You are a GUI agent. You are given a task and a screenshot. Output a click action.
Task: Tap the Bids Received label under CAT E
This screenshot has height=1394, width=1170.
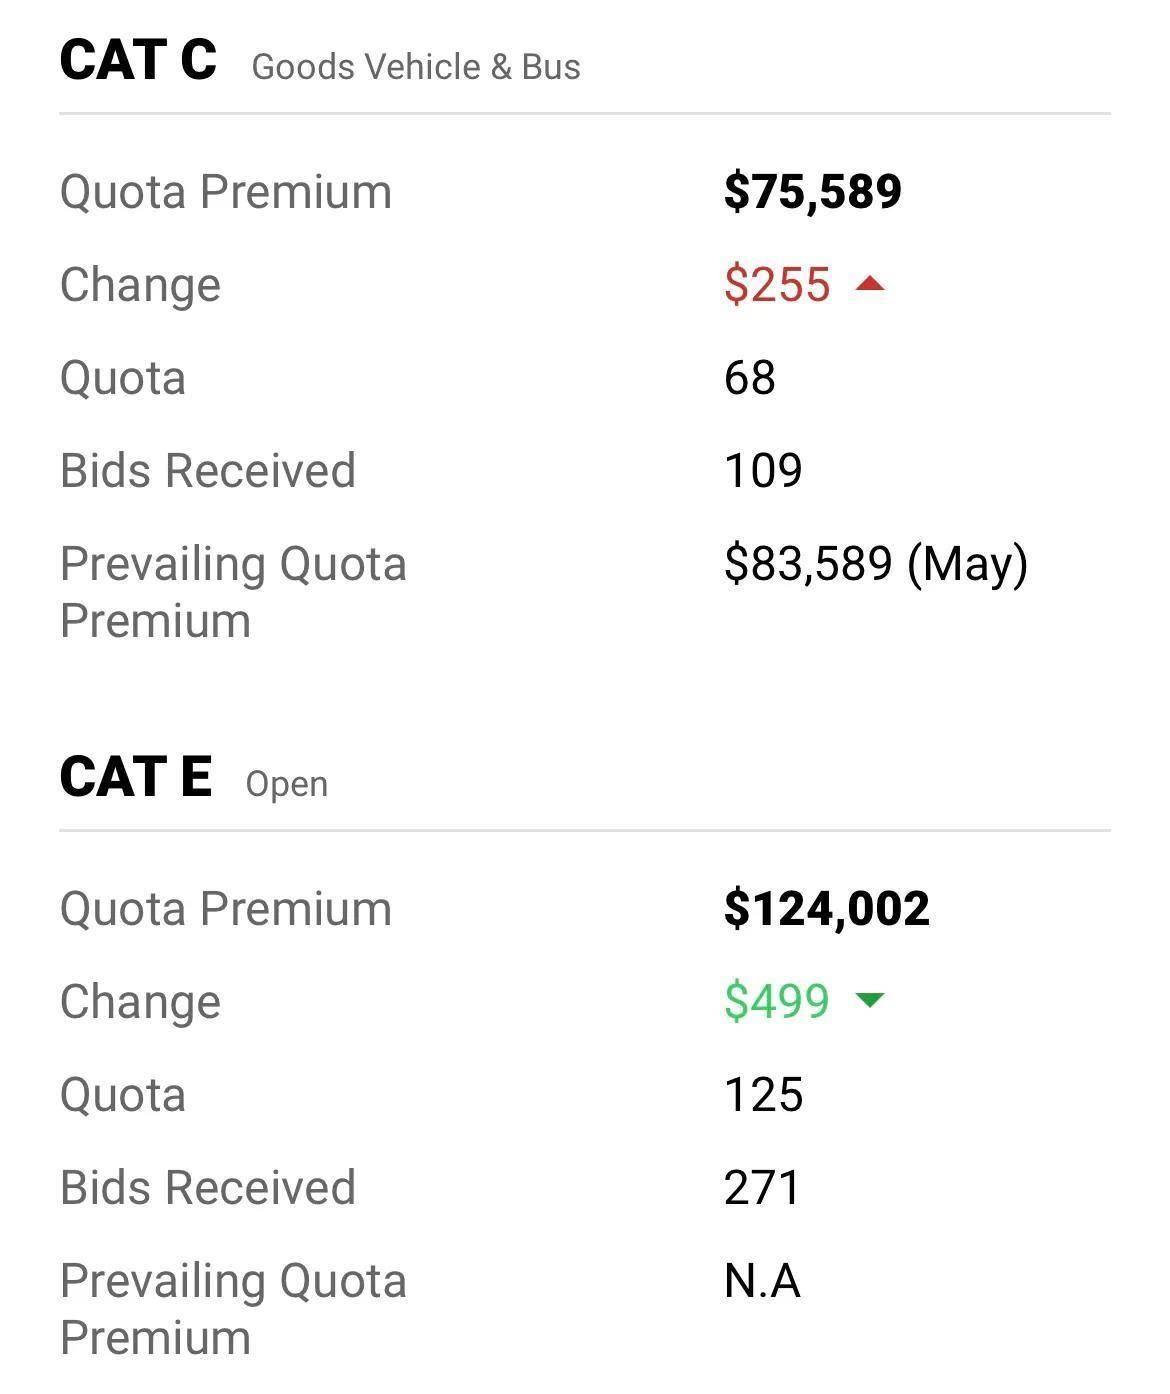pyautogui.click(x=207, y=1188)
